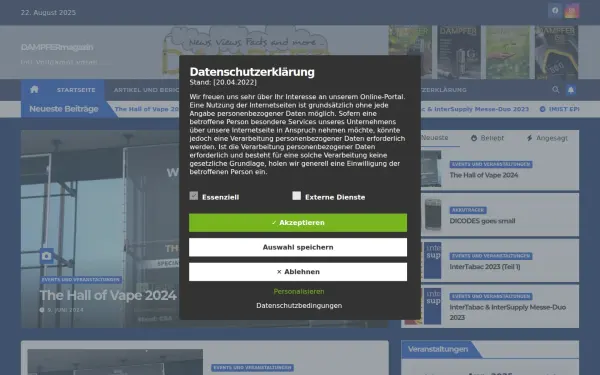Click the green Akzeptieren button

[298, 223]
